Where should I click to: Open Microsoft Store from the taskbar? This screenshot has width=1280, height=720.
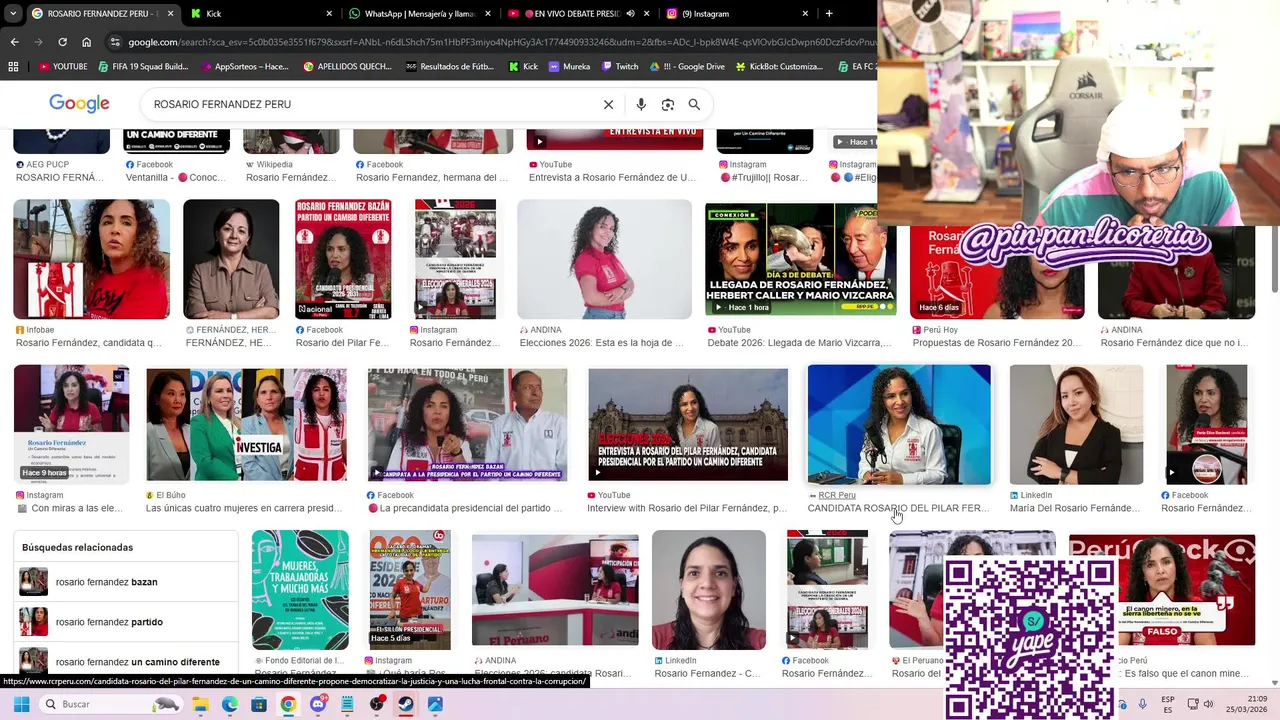(259, 704)
